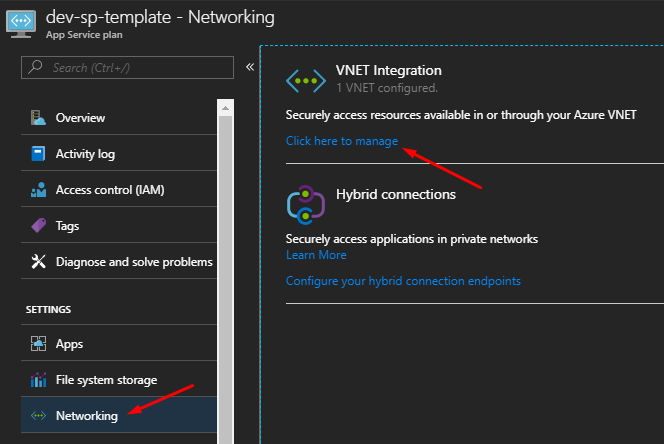Image resolution: width=664 pixels, height=444 pixels.
Task: Click the VNET Integration icon
Action: 305,79
